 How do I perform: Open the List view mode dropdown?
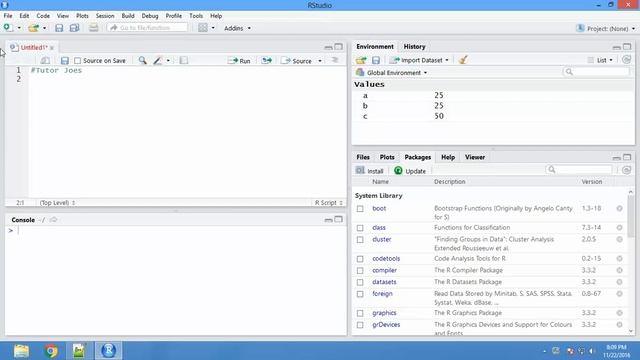[600, 60]
